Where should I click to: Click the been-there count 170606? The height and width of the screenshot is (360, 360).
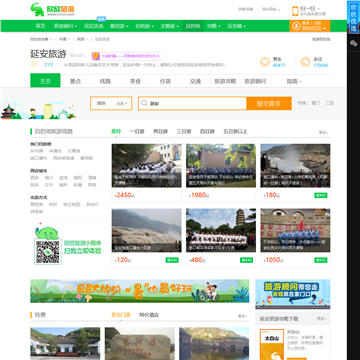[321, 65]
